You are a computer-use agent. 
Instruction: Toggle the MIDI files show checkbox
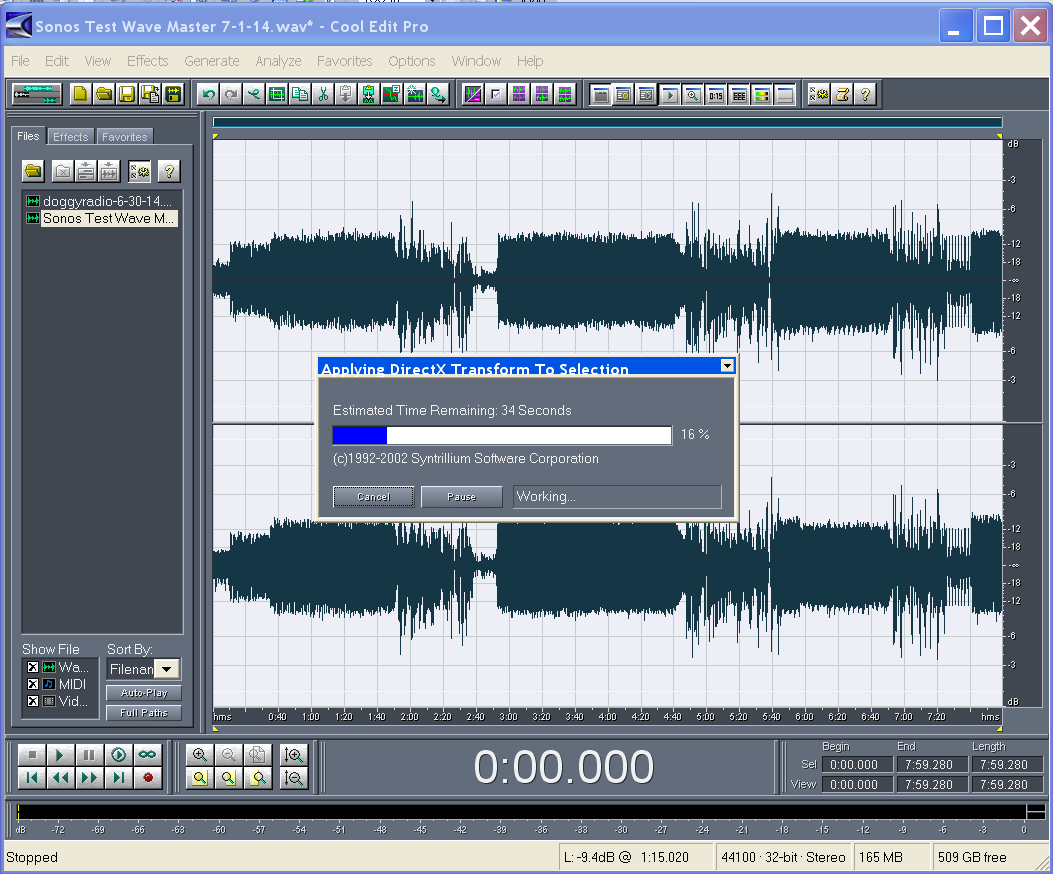32,684
